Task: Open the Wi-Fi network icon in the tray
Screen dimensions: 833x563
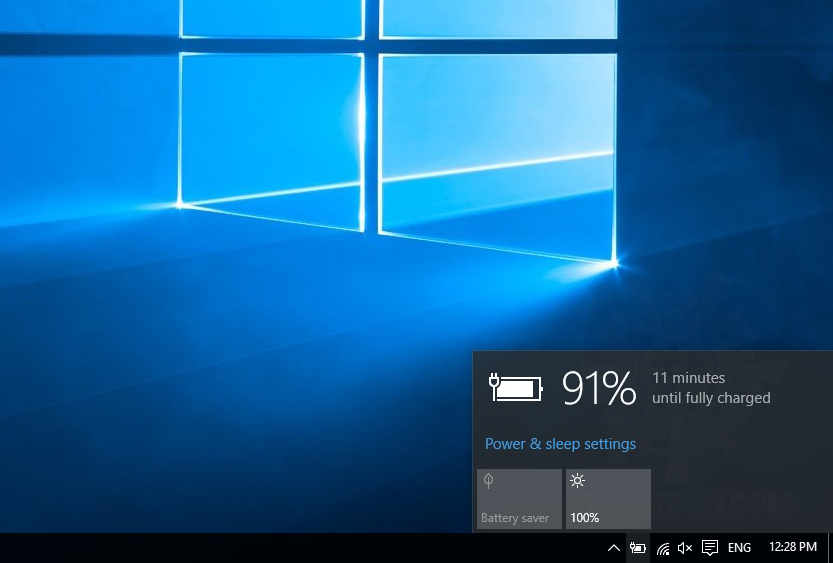Action: [x=662, y=548]
